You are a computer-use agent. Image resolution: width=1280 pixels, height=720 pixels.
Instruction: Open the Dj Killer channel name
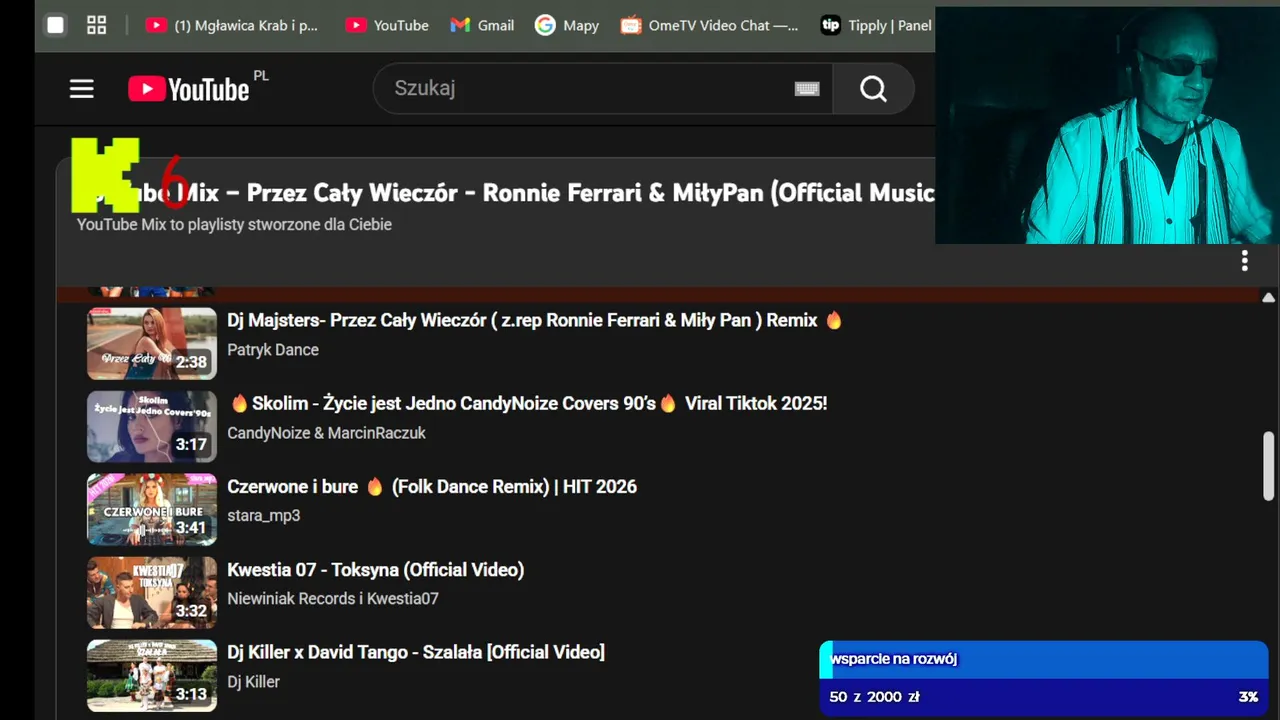pyautogui.click(x=253, y=682)
